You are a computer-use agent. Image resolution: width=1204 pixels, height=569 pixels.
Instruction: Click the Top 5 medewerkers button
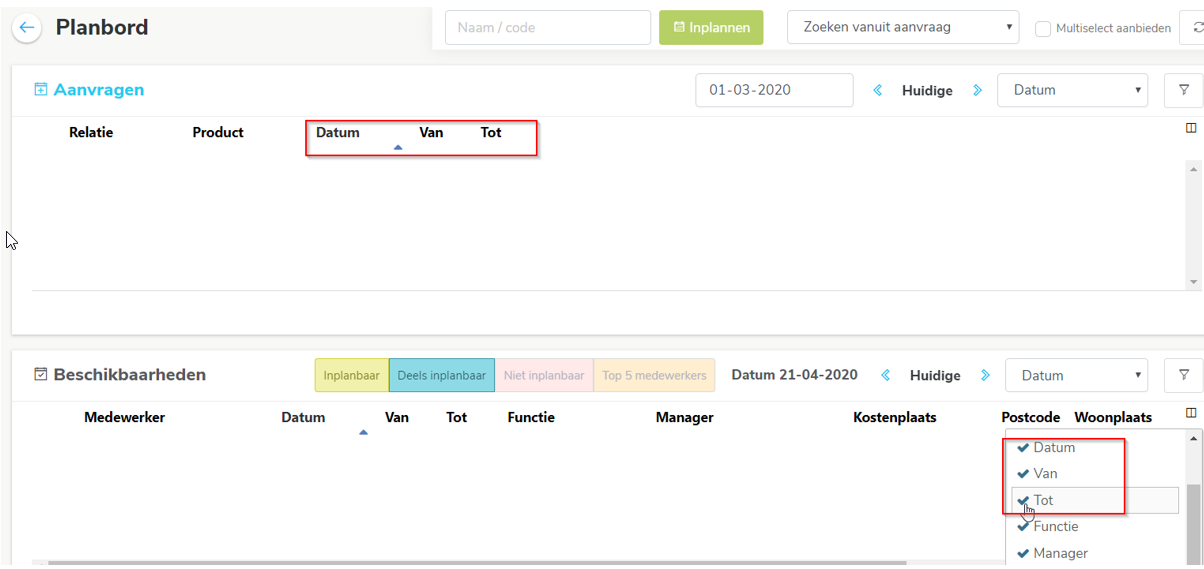point(654,375)
